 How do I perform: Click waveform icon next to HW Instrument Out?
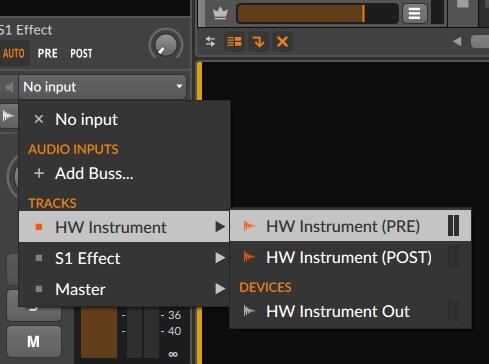[249, 311]
